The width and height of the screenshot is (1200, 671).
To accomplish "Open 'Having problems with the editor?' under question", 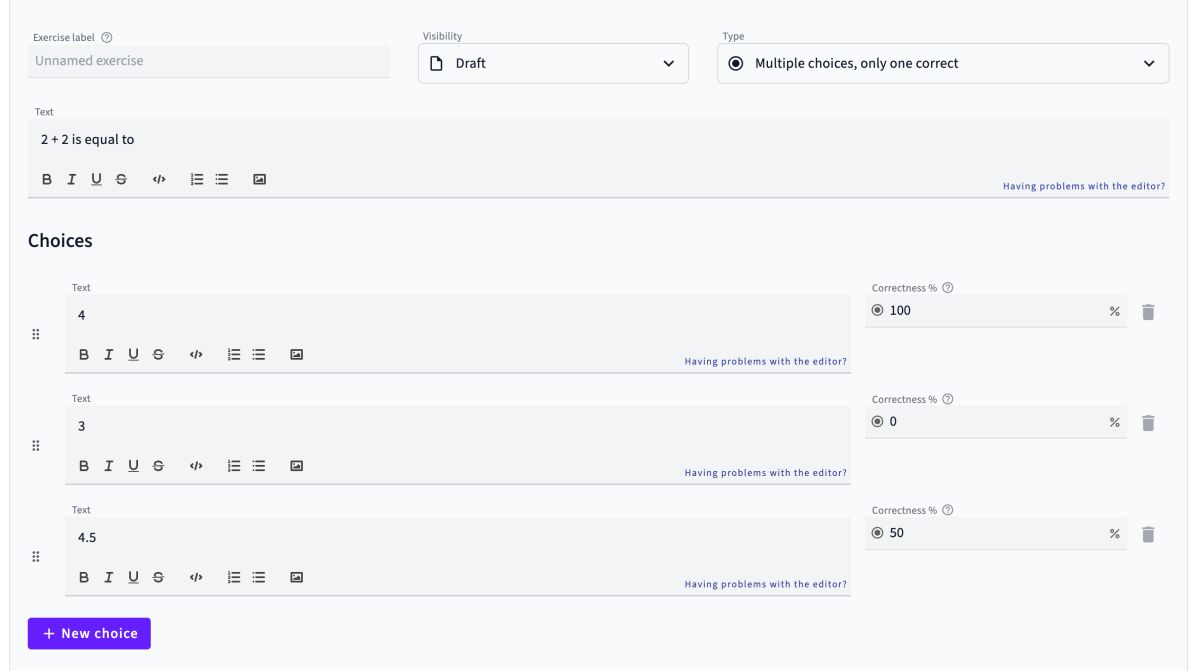I will pos(1083,186).
